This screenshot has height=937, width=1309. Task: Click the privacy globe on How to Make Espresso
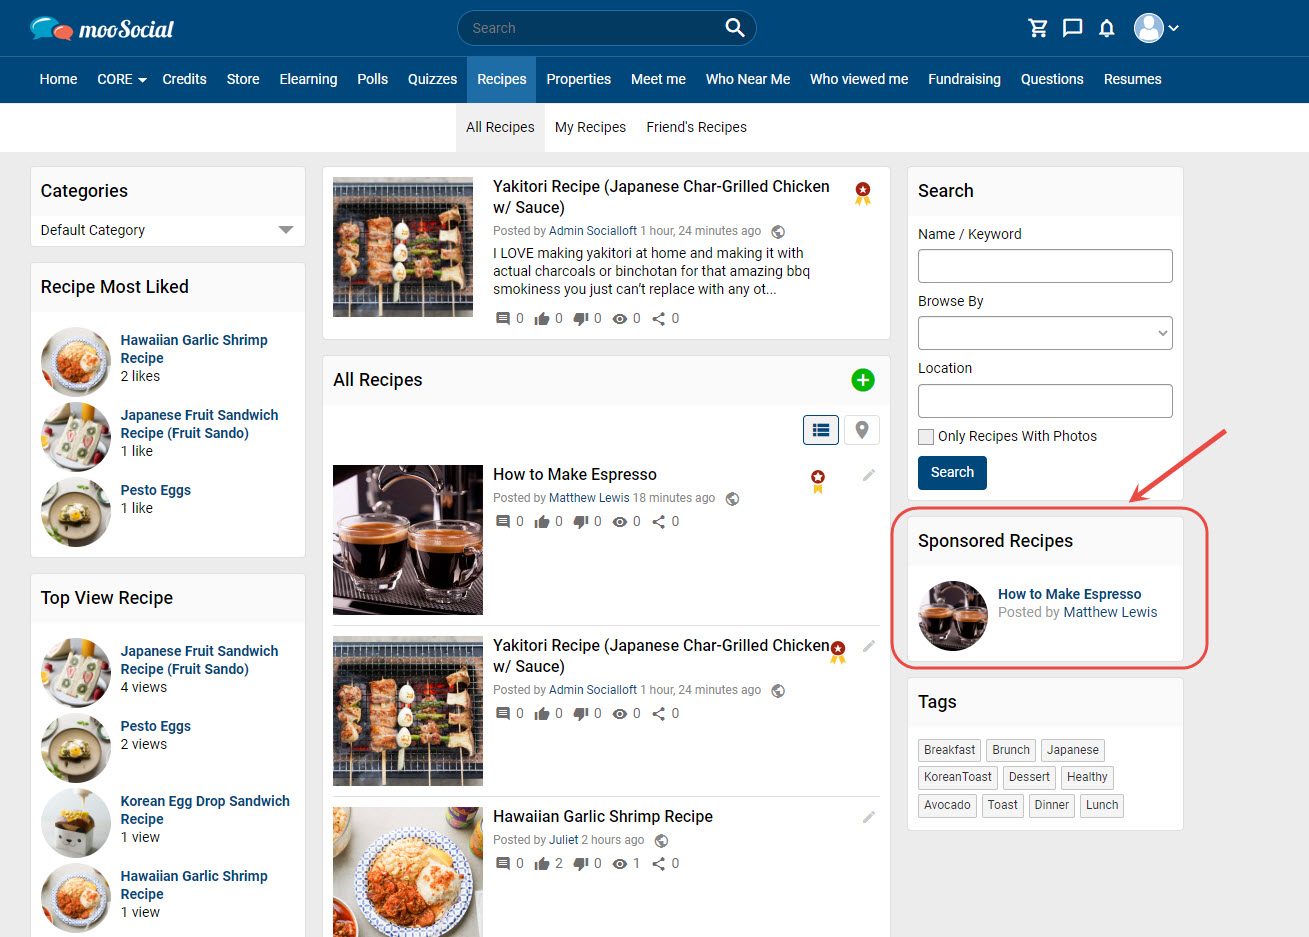click(733, 499)
